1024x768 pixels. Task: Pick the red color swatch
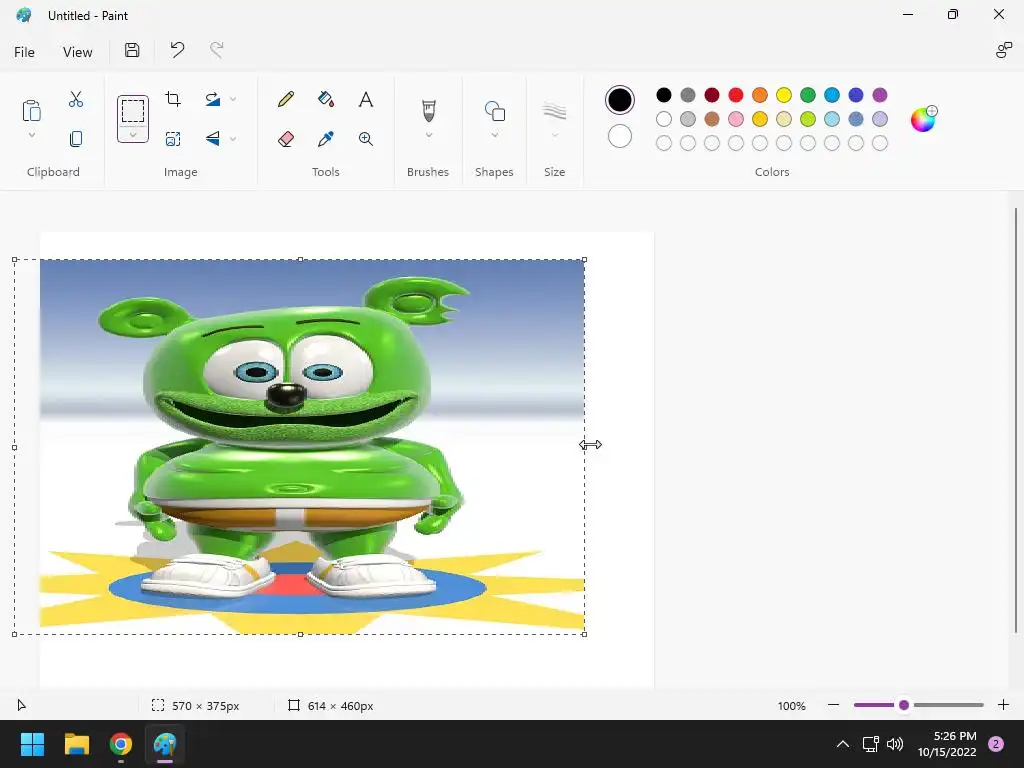coord(736,95)
